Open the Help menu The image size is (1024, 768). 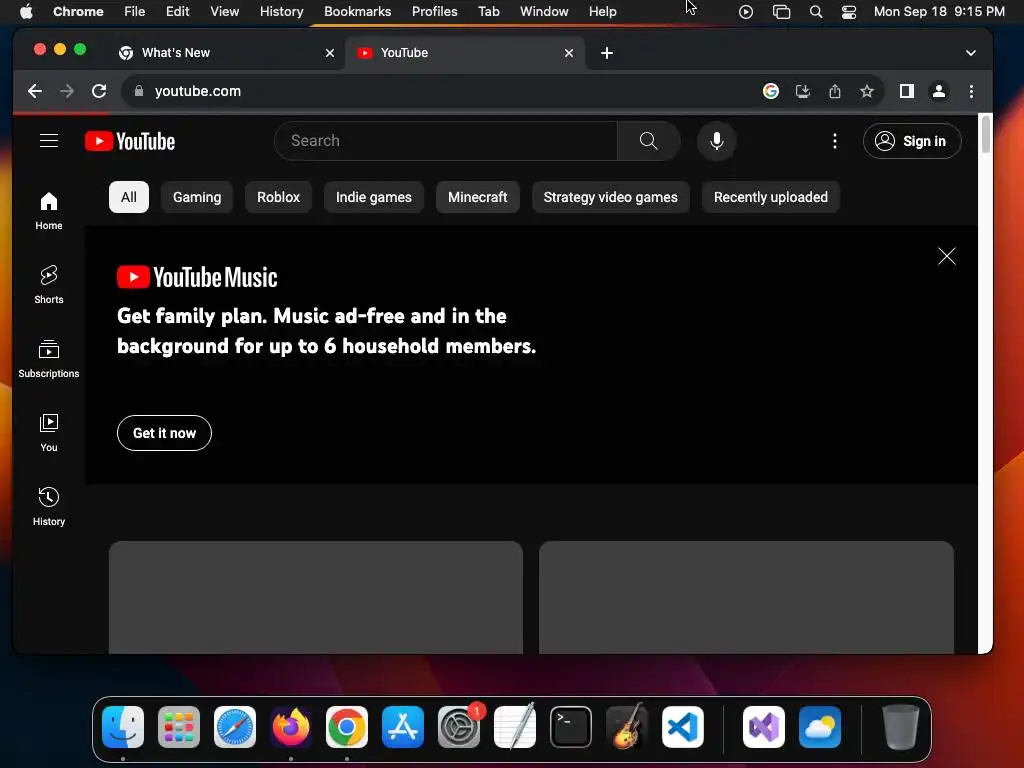(x=602, y=12)
